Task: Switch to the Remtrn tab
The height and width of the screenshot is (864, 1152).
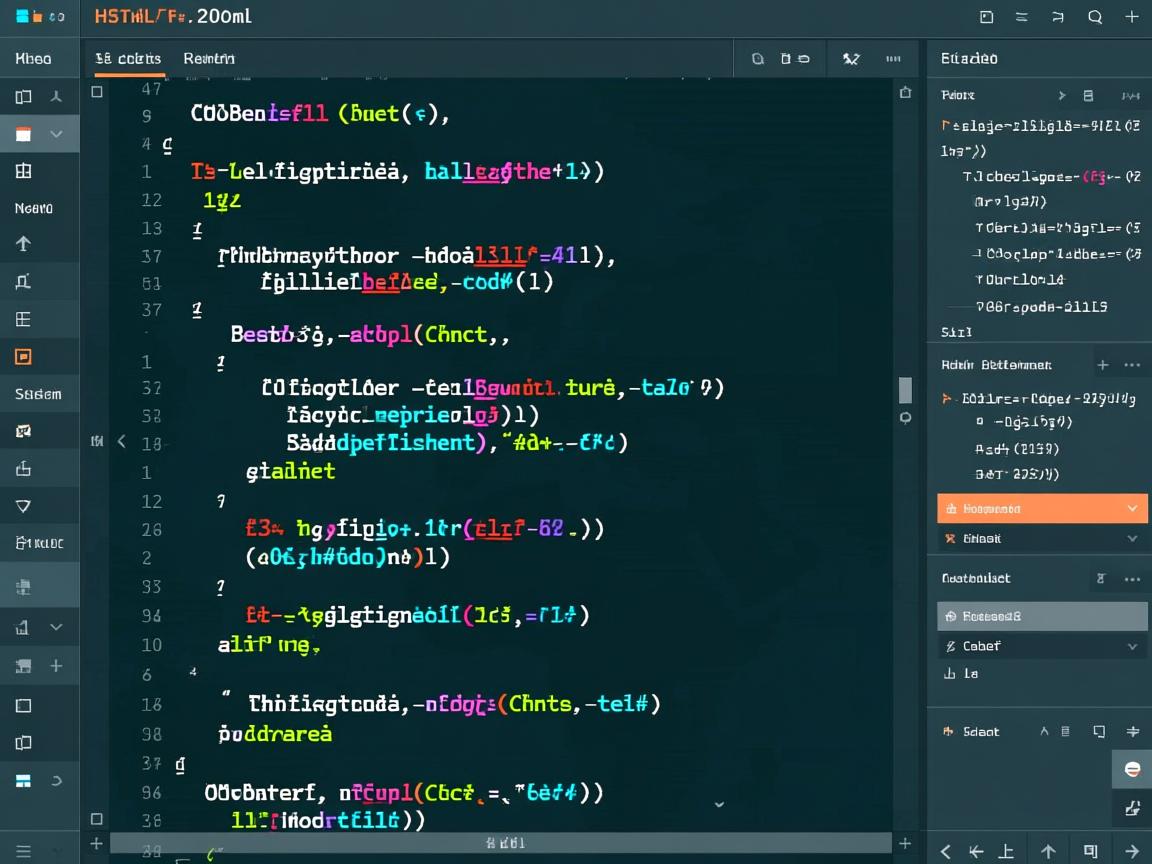Action: (x=208, y=59)
